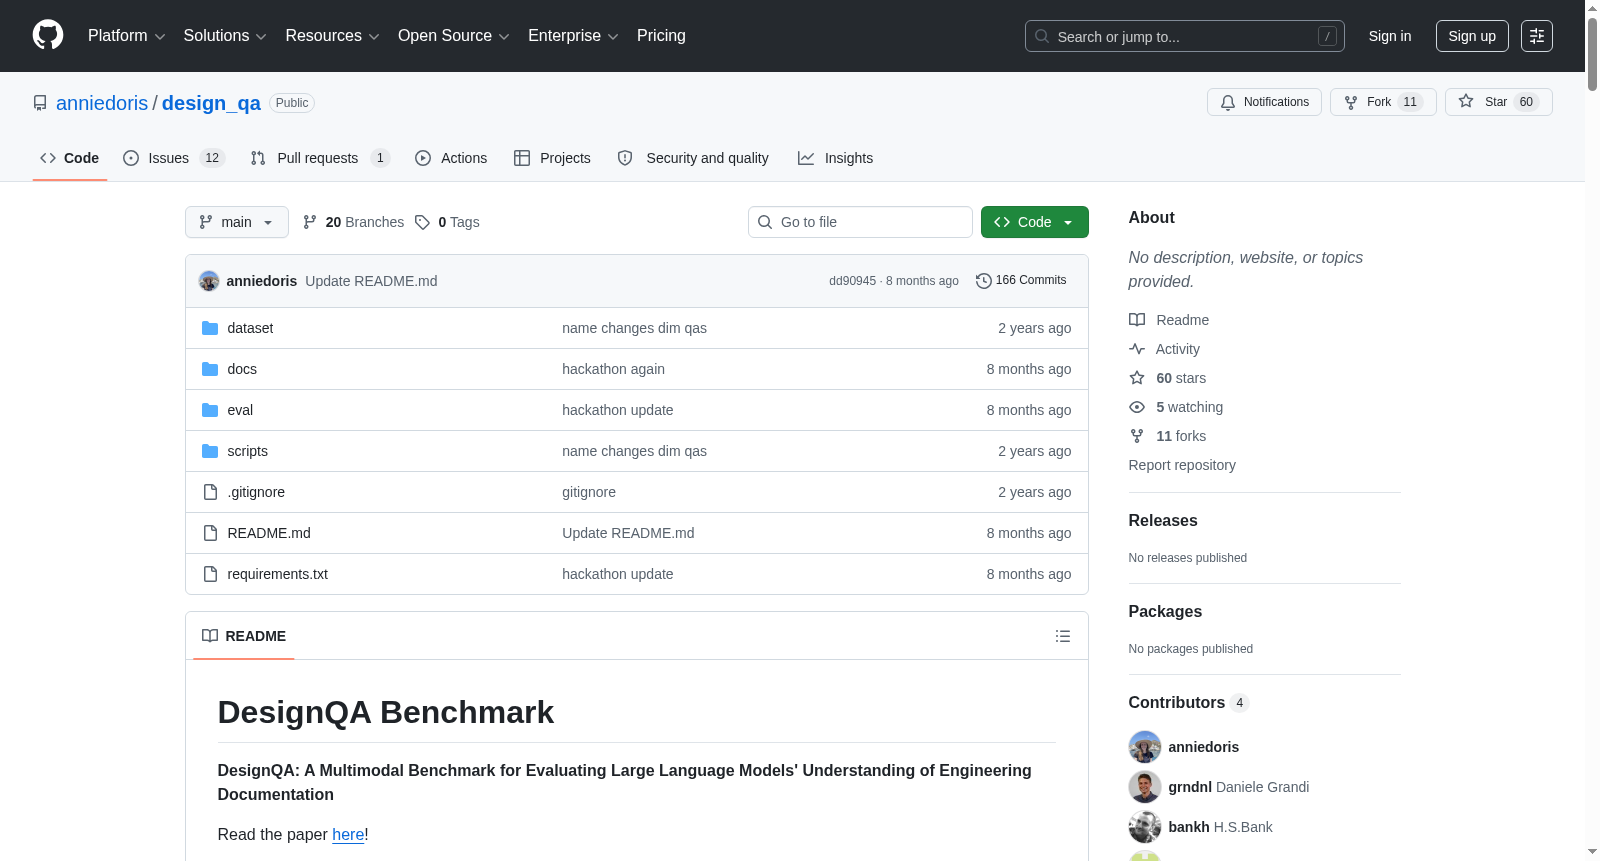
Task: Open the Contributors section heading link
Action: pos(1188,703)
